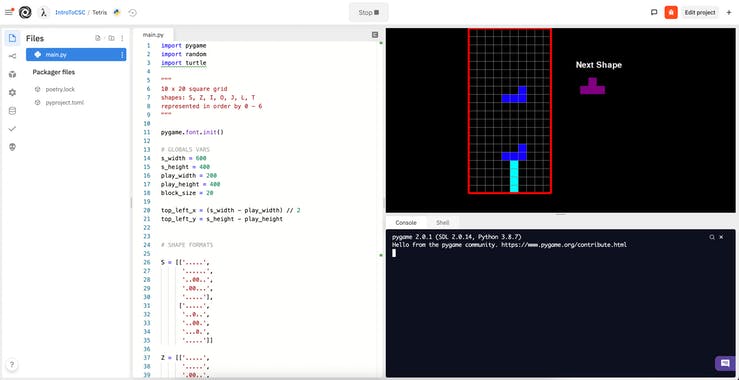Click the cyan I-piece in the Tetris grid
This screenshot has height=380, width=739.
514,176
